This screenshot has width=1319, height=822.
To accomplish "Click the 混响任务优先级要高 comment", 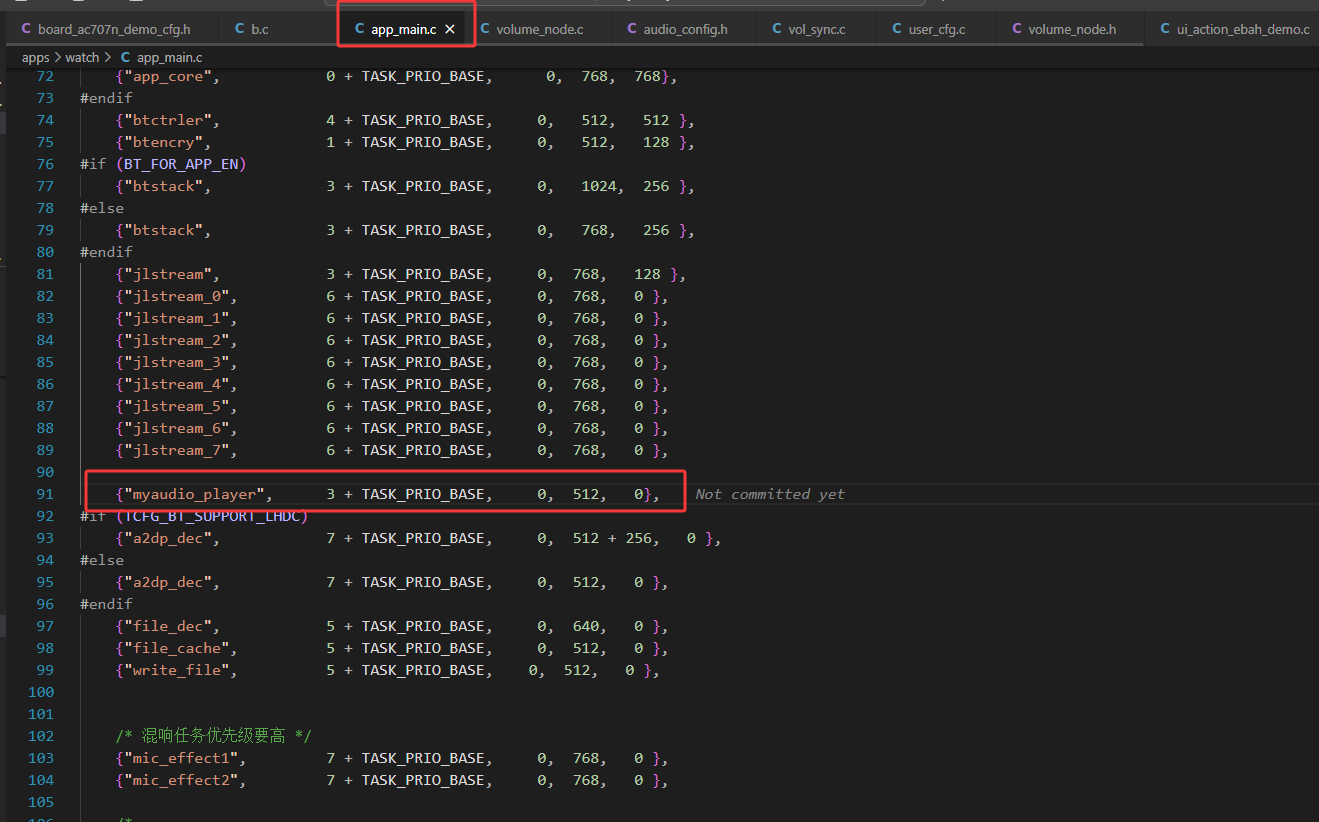I will (x=214, y=736).
